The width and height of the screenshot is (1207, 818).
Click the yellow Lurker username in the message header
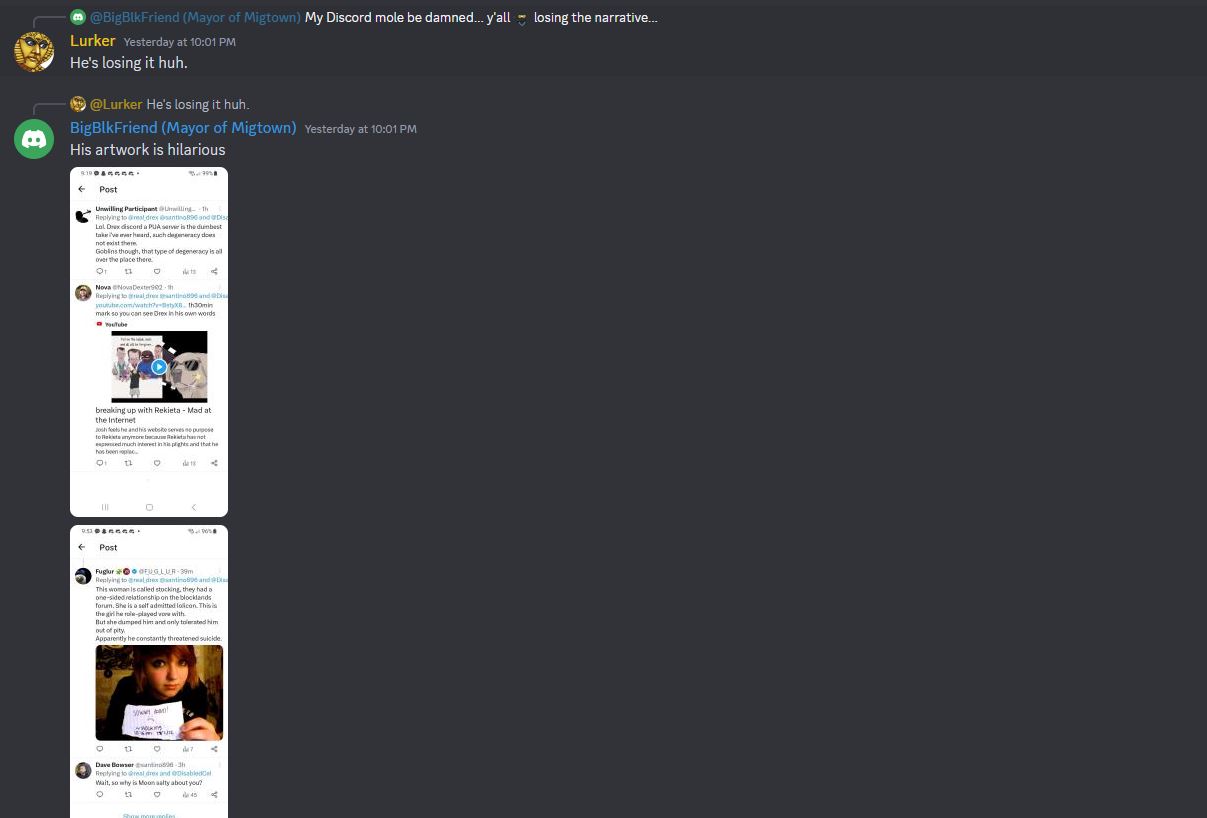point(93,41)
